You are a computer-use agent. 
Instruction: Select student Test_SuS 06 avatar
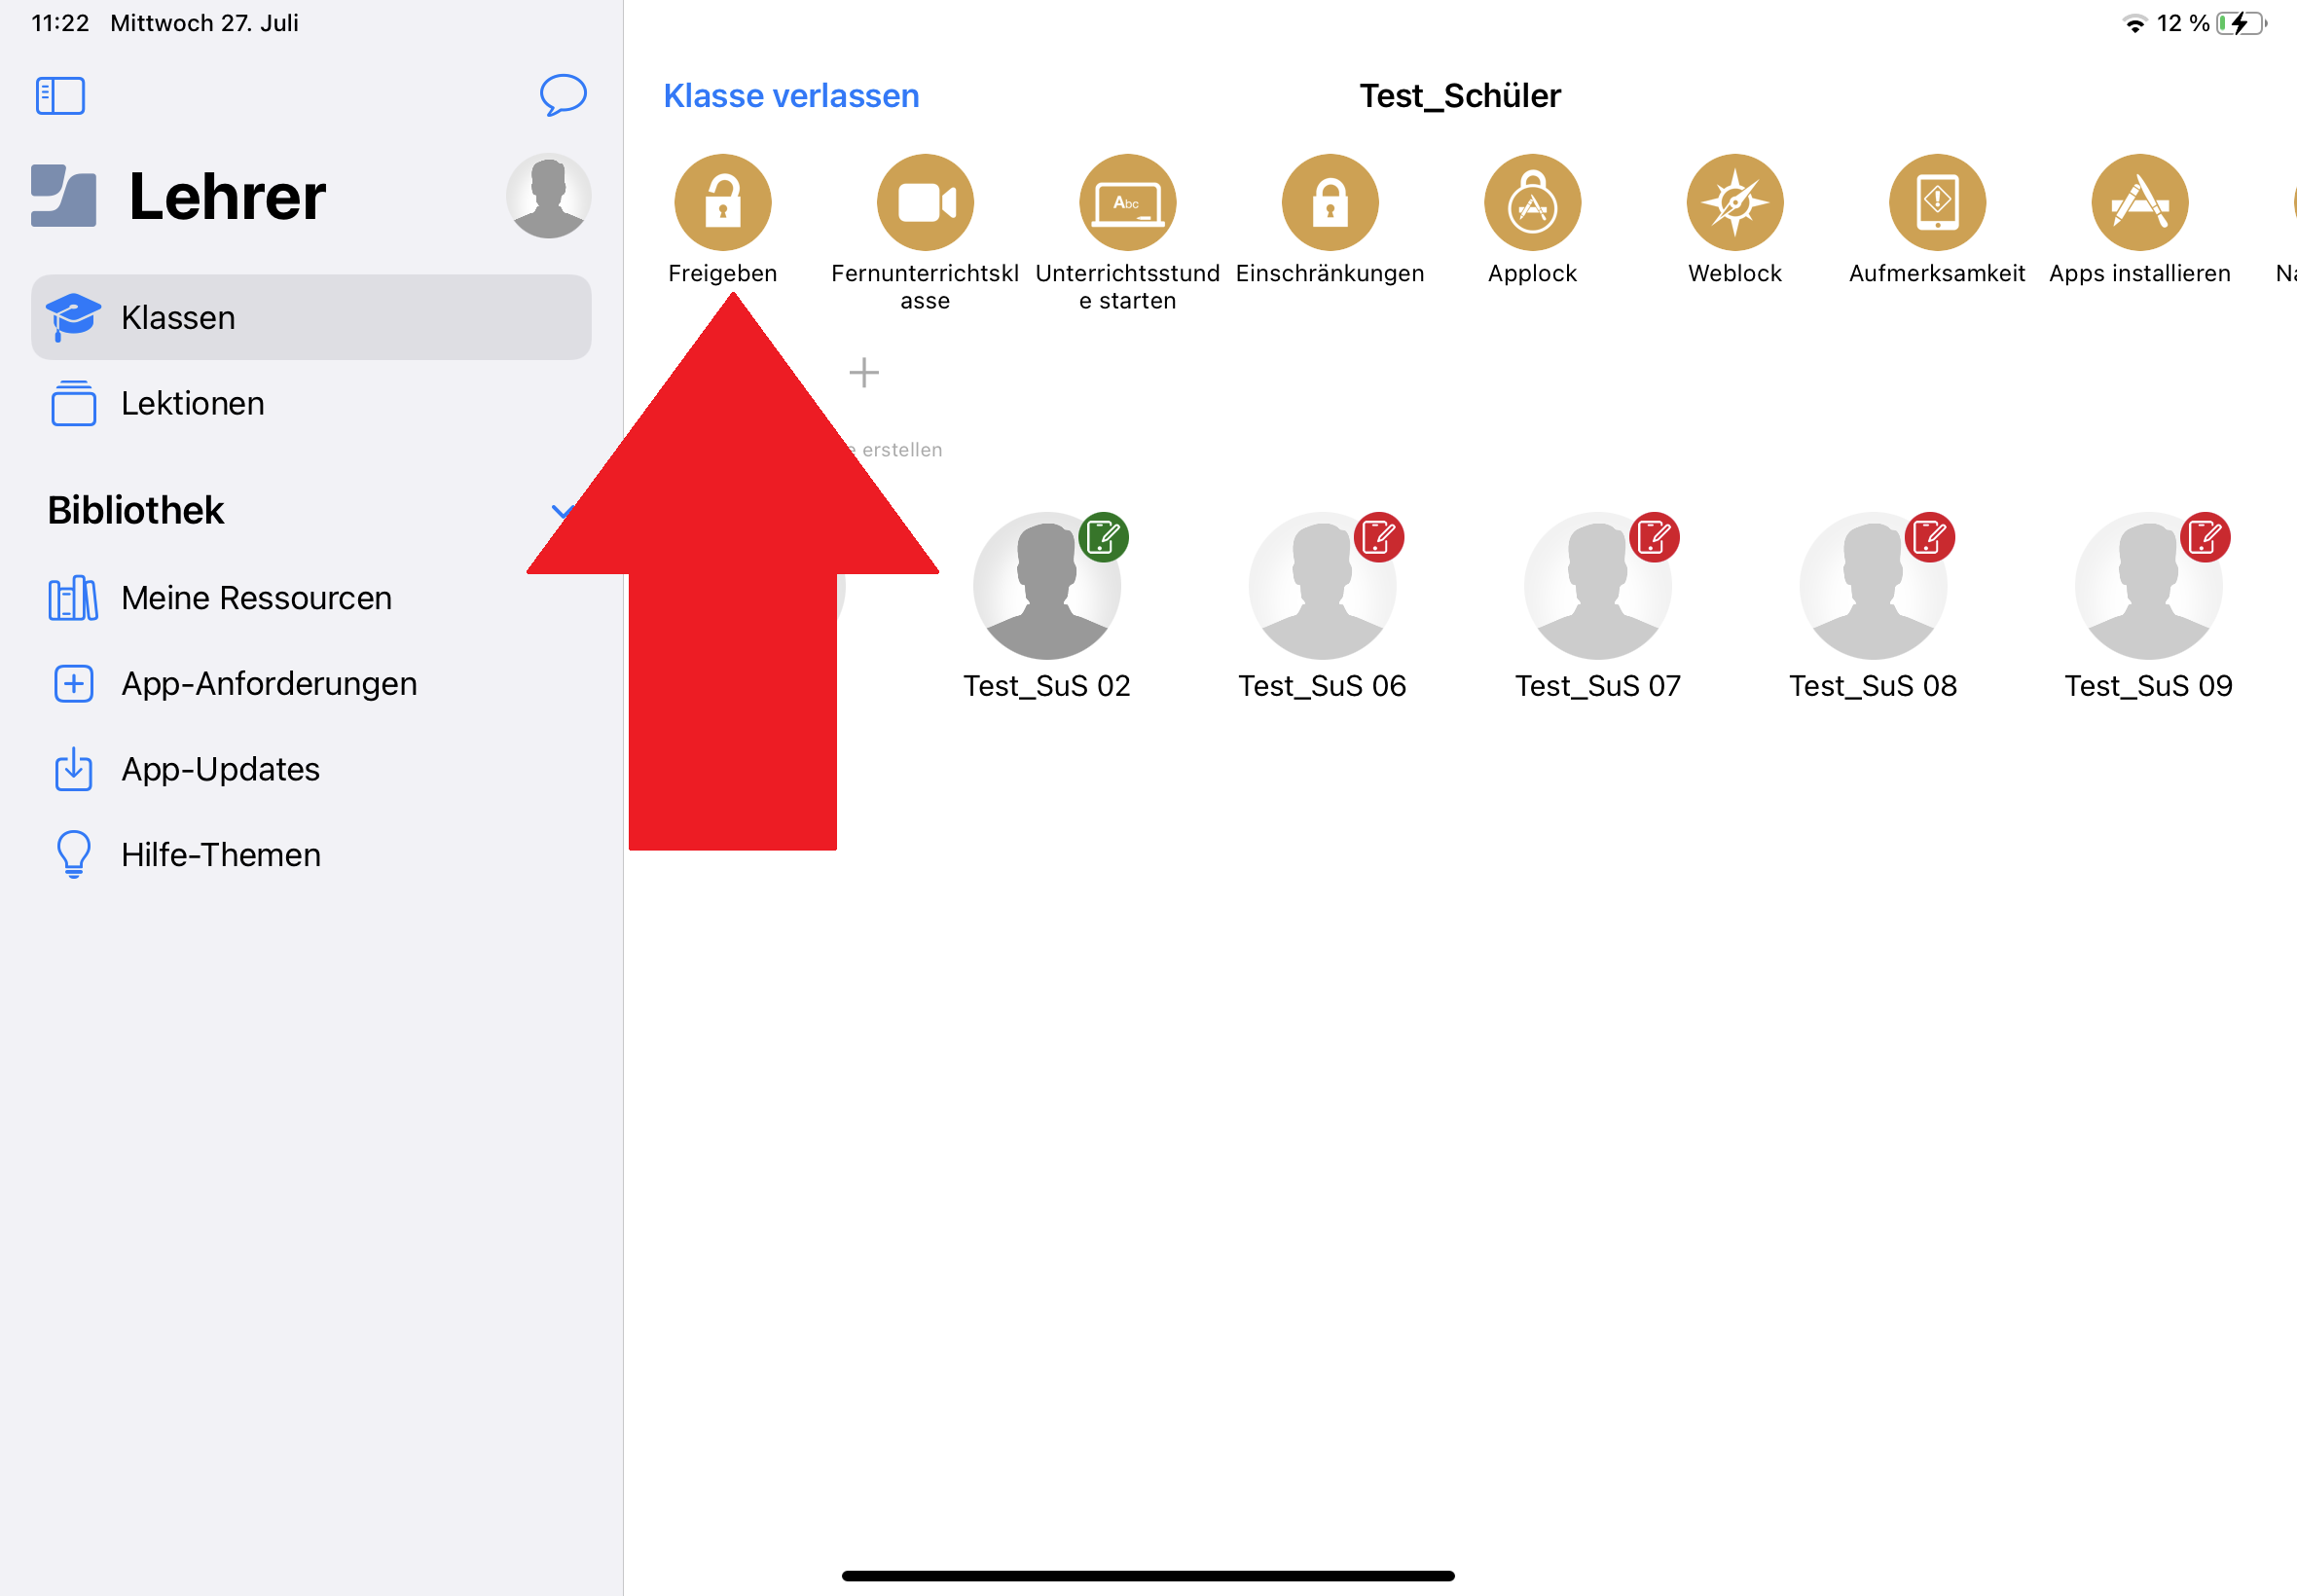[1322, 586]
